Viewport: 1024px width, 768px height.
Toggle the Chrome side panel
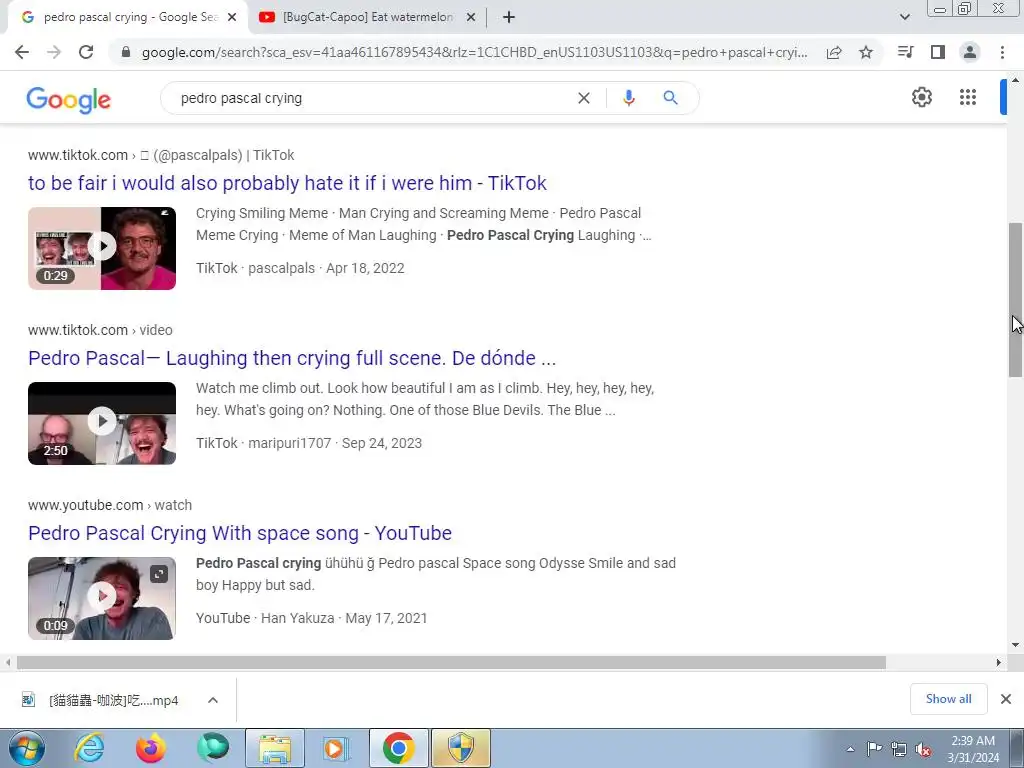click(x=938, y=52)
